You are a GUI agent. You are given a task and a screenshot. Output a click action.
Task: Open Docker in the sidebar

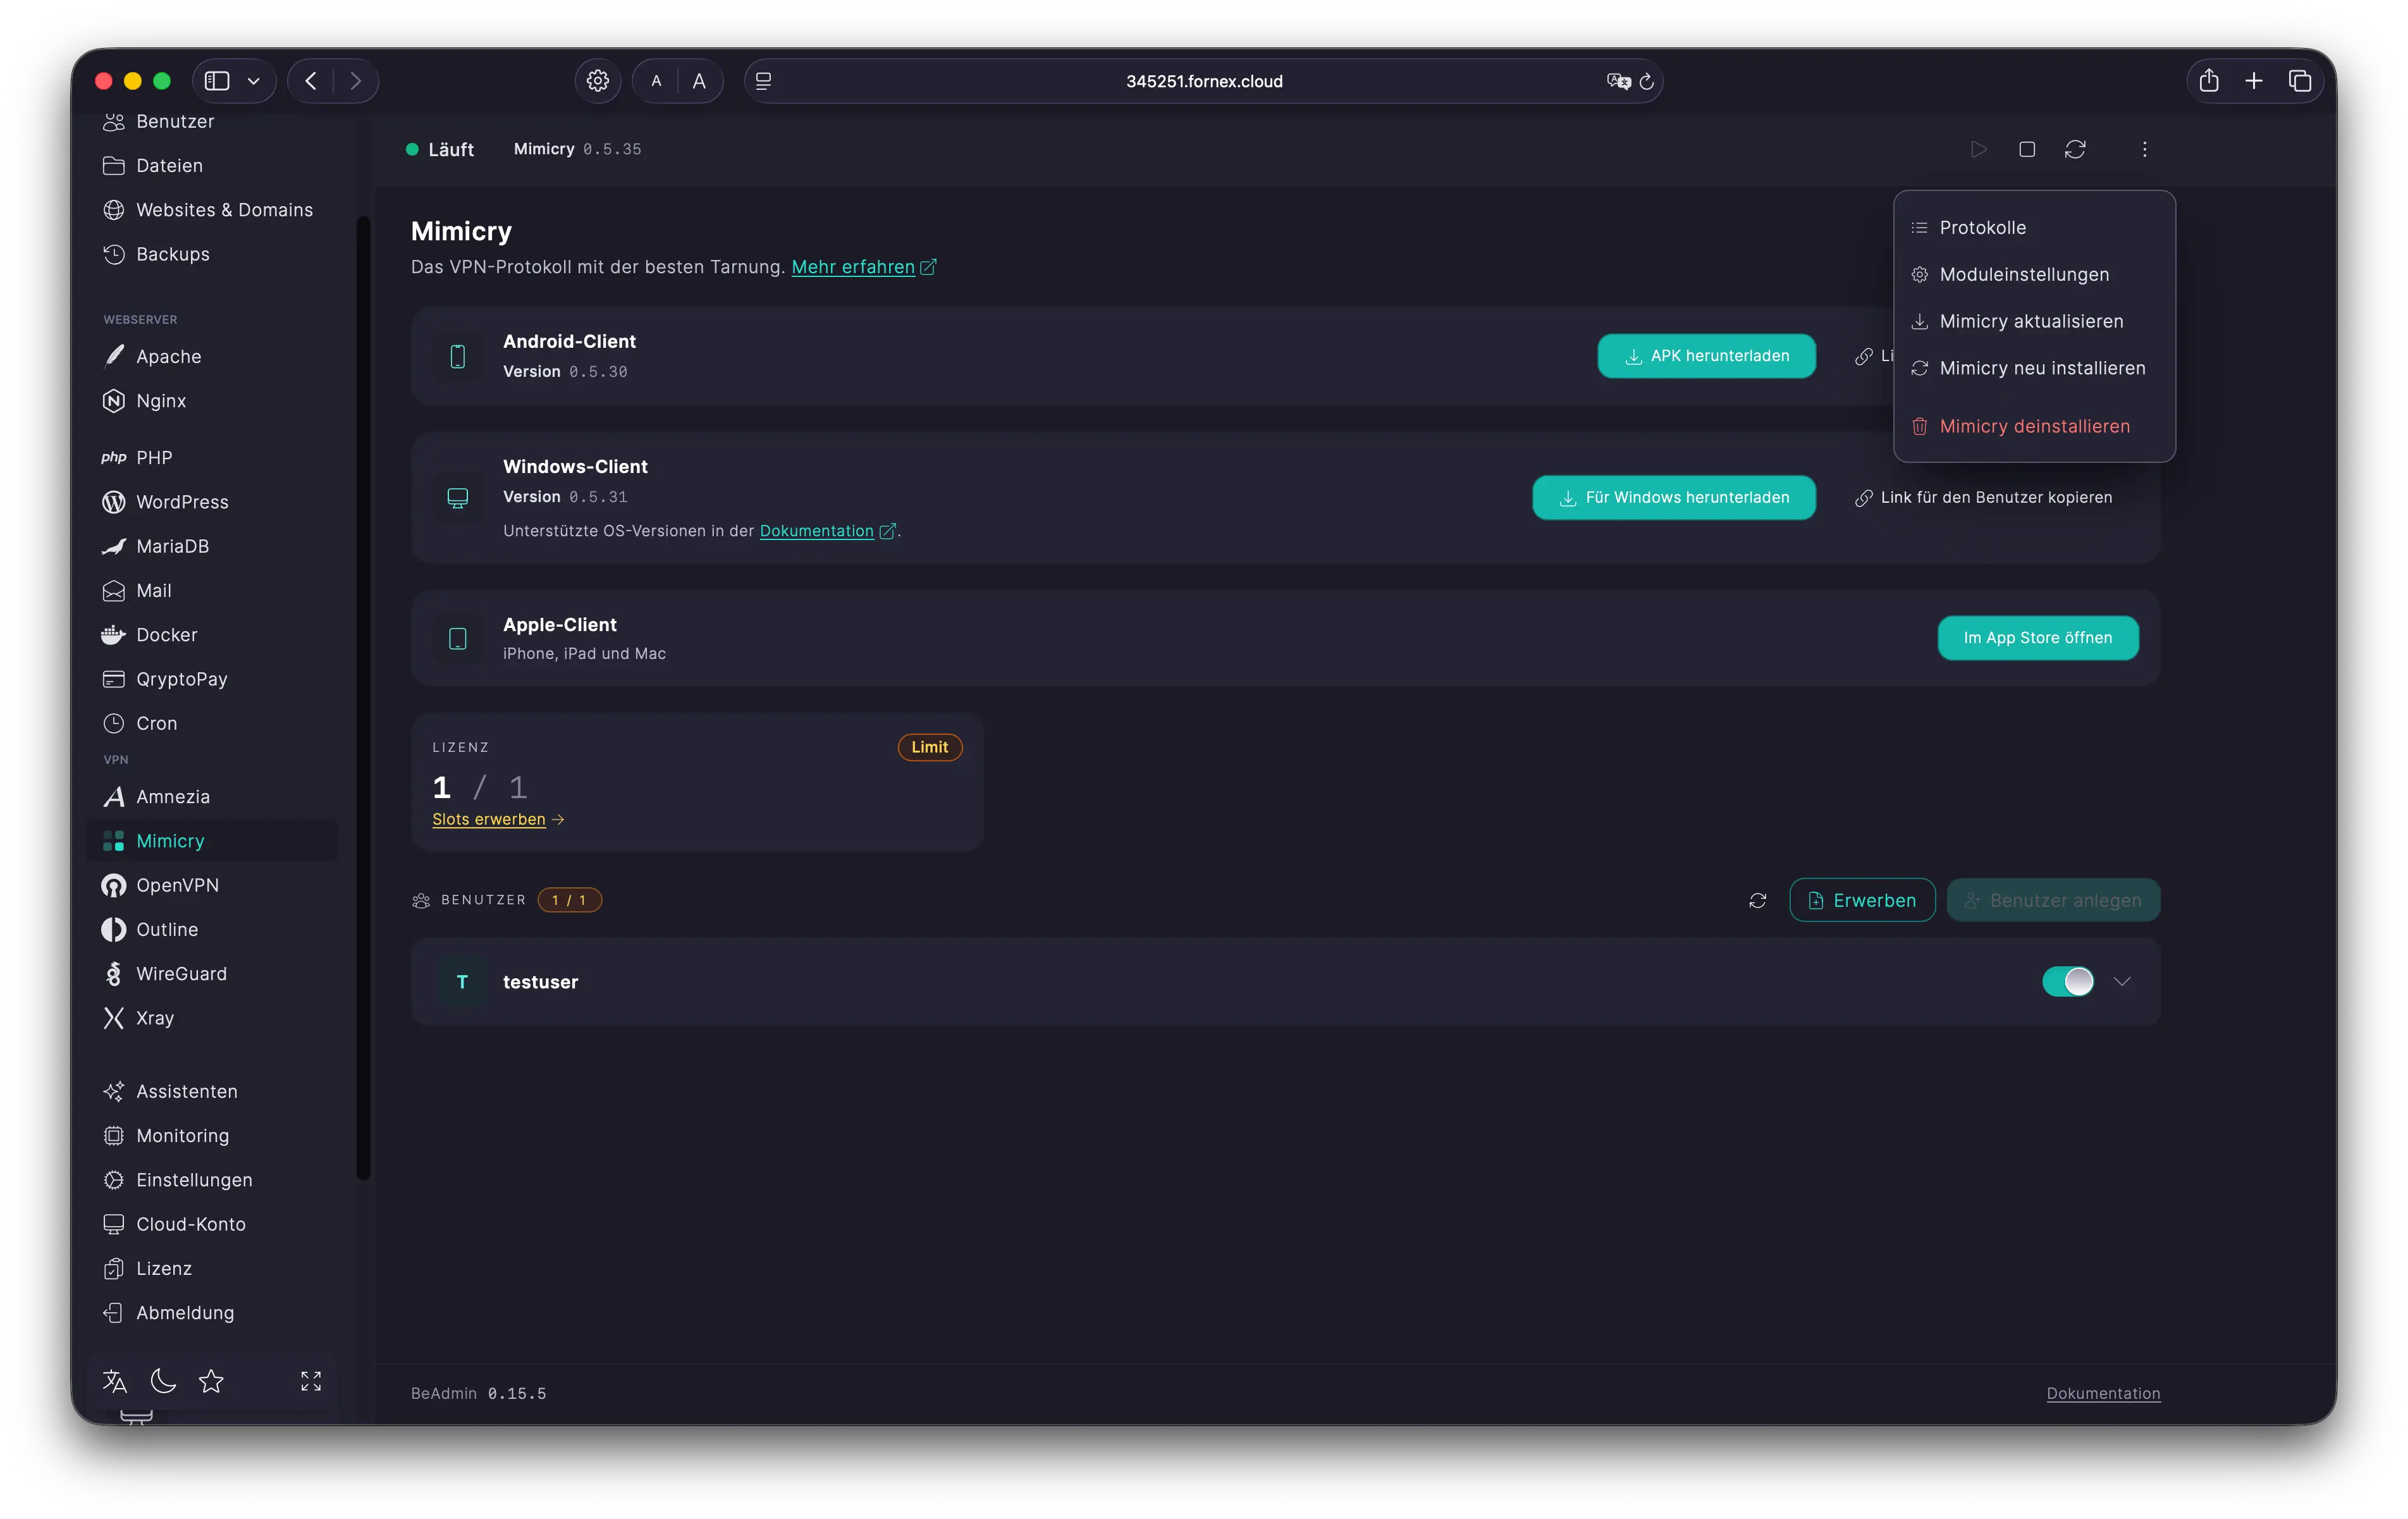pyautogui.click(x=149, y=635)
